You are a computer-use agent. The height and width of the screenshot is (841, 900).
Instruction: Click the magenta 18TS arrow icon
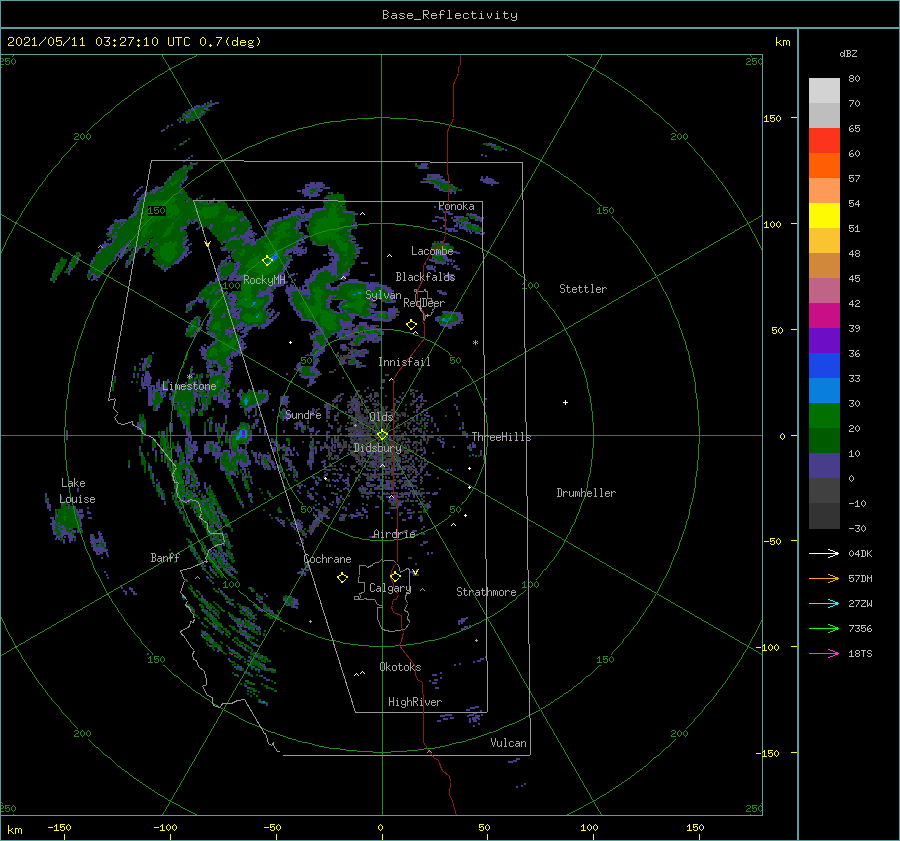[824, 653]
